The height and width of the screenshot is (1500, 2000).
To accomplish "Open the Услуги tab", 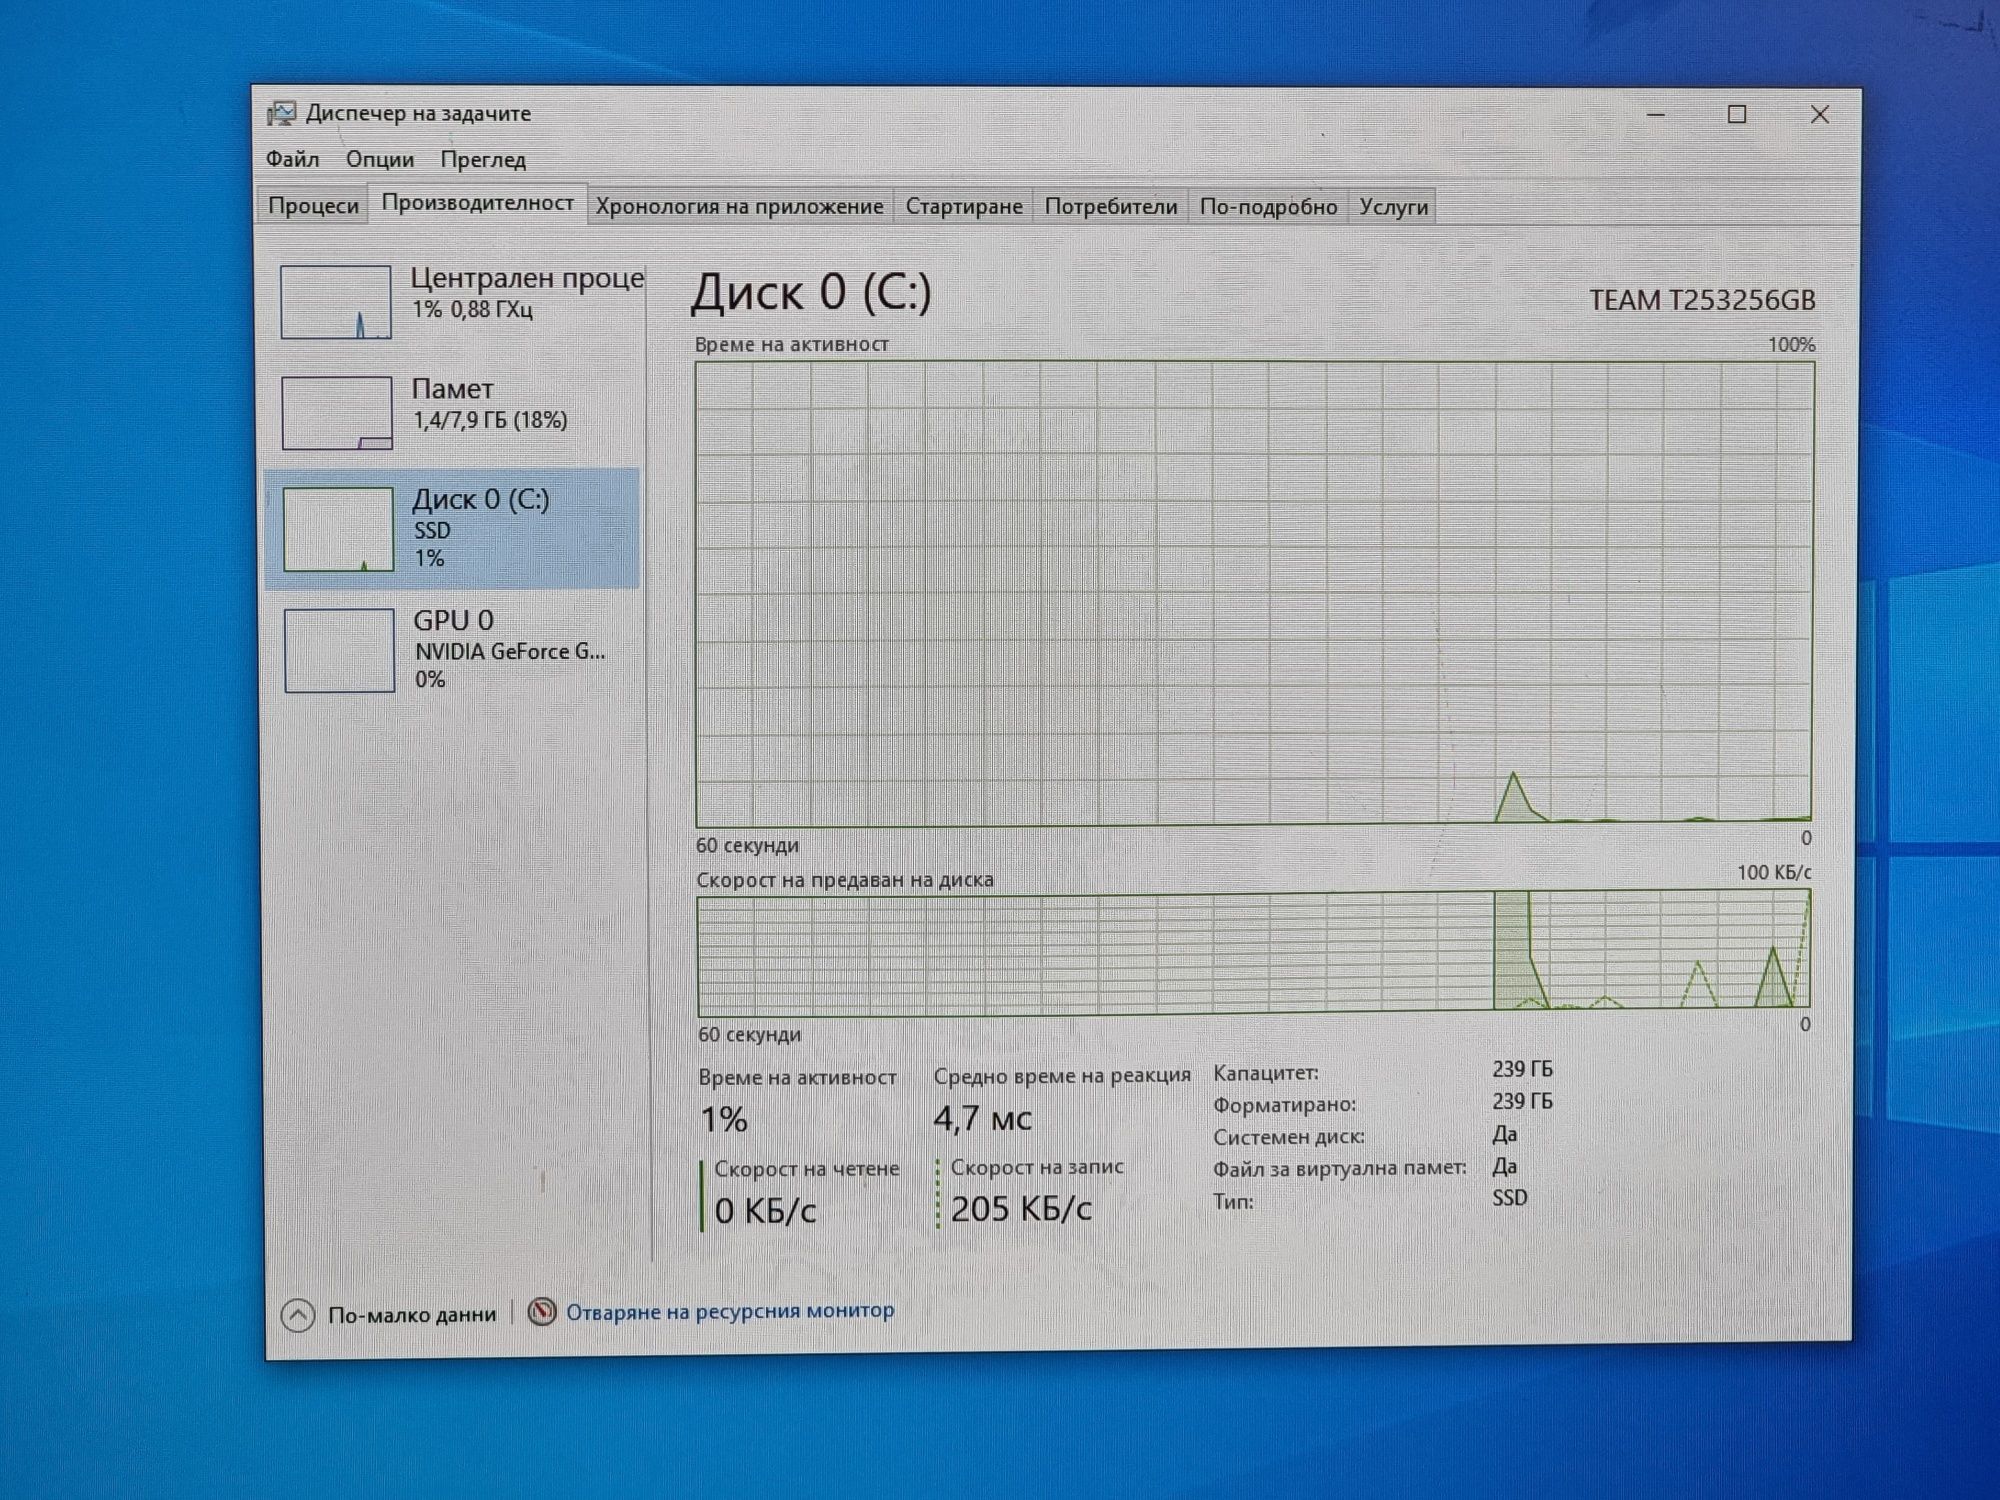I will click(x=1393, y=207).
